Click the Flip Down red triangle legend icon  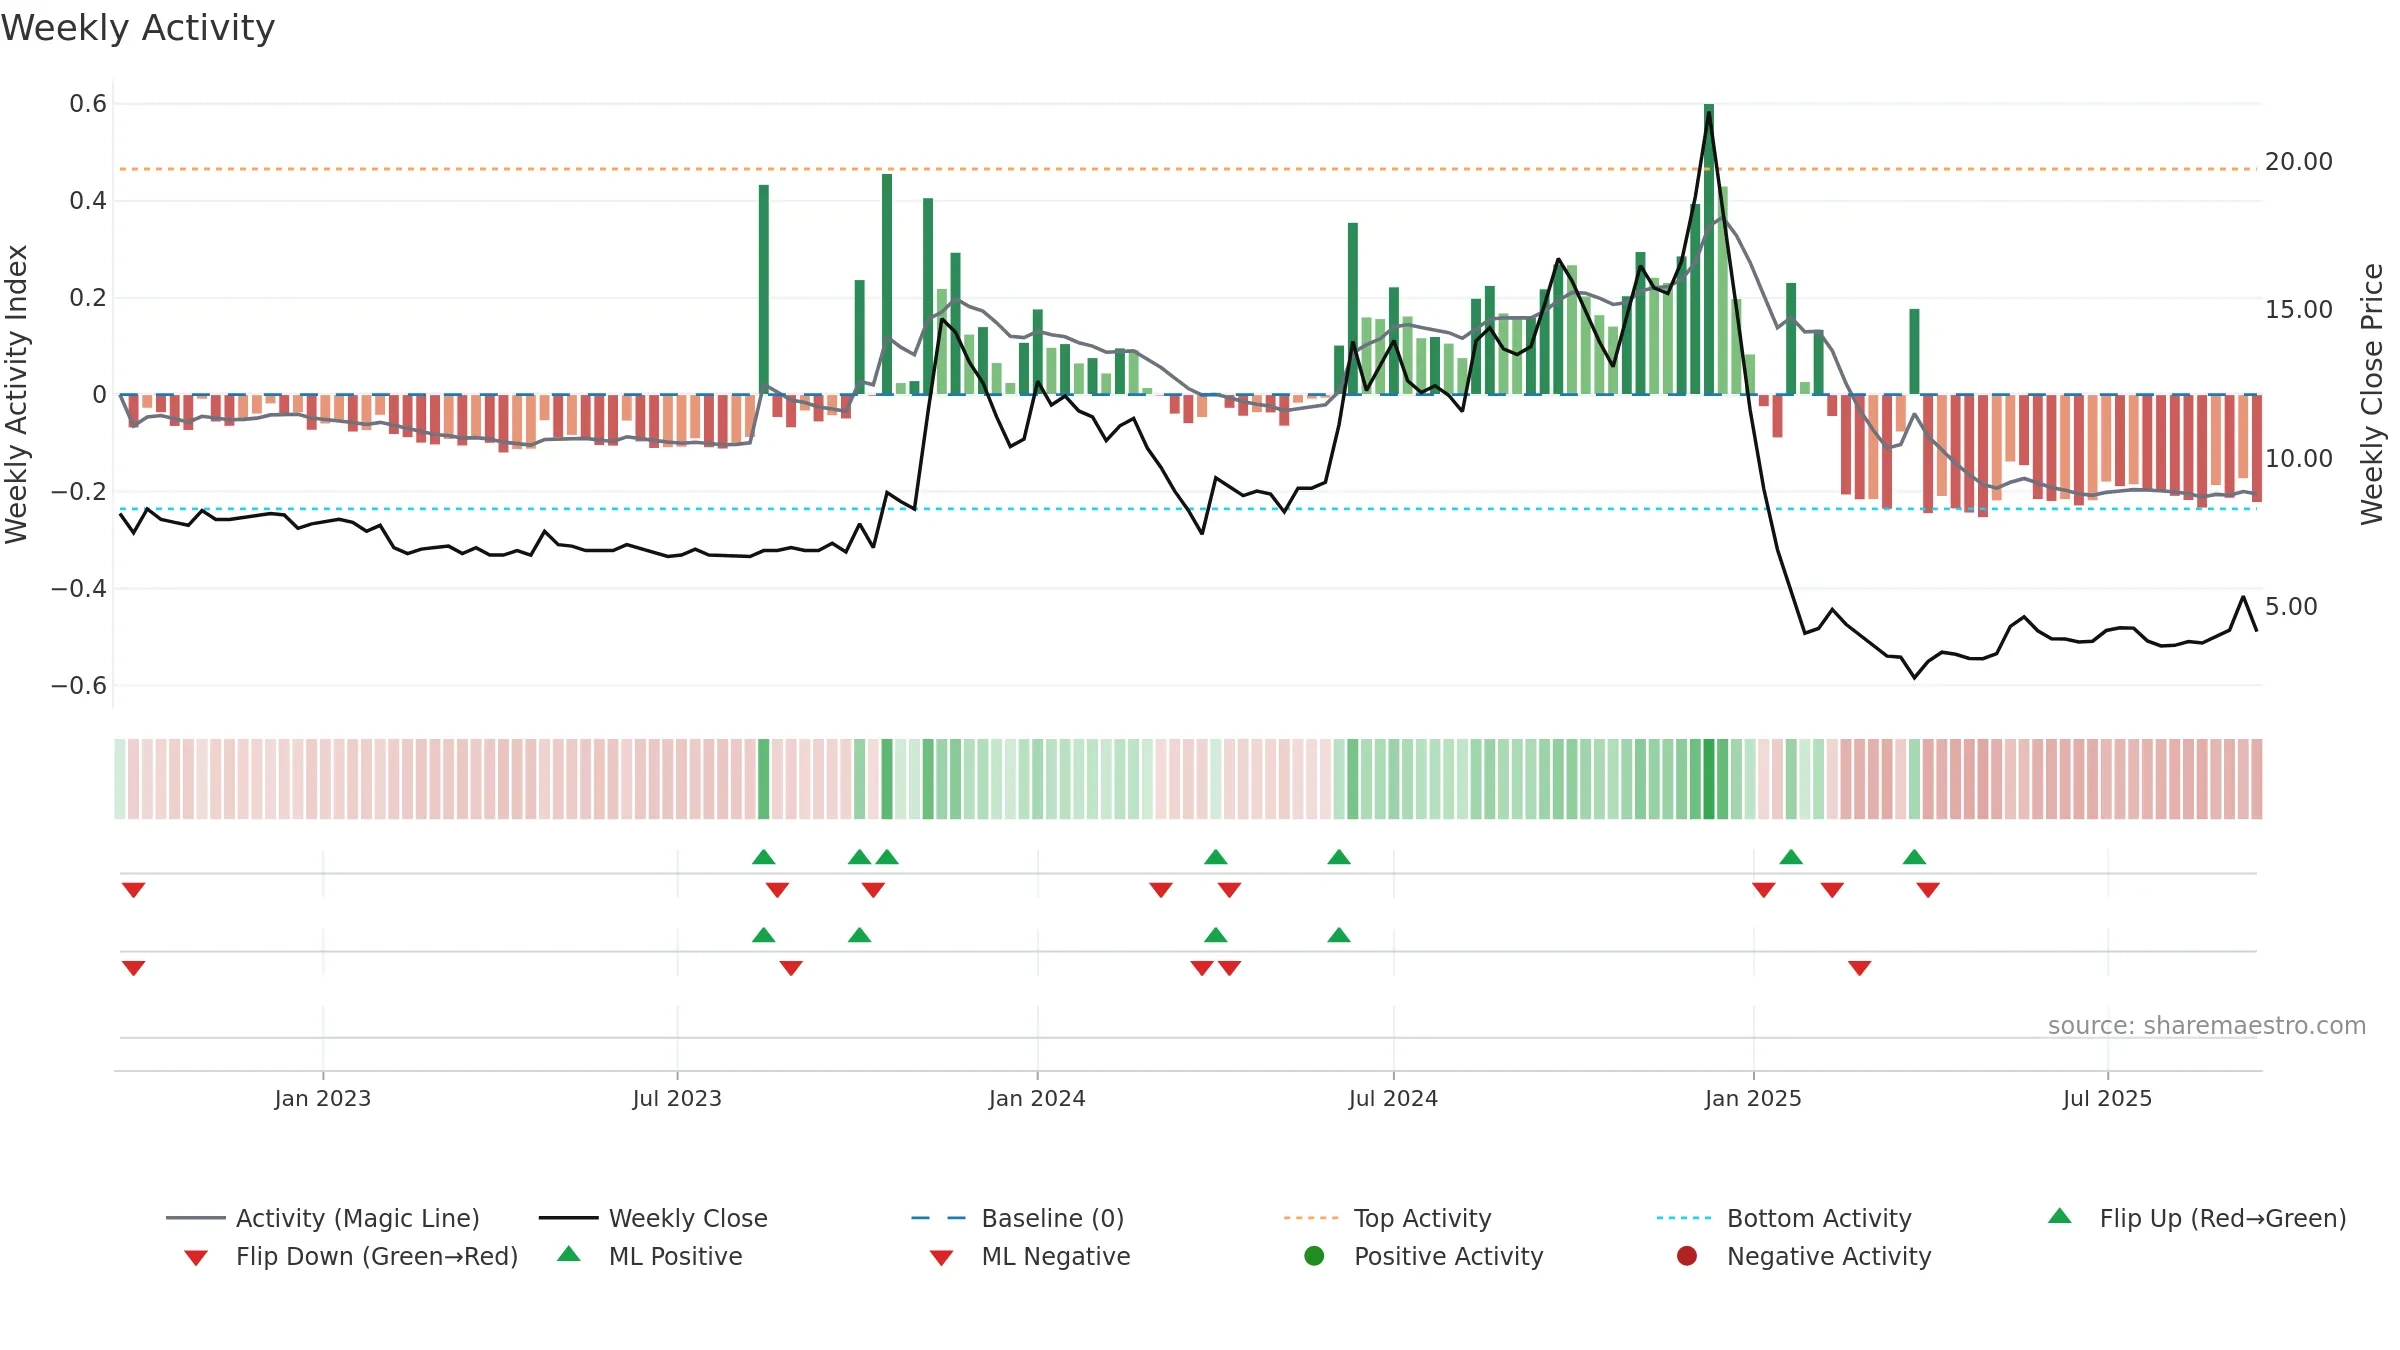click(x=196, y=1257)
